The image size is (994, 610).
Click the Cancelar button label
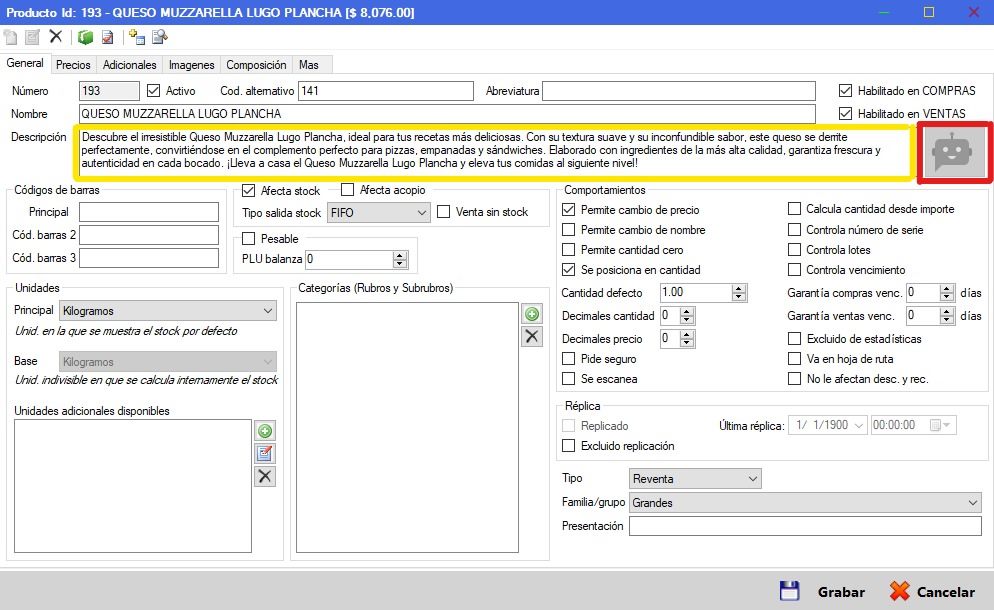point(946,592)
